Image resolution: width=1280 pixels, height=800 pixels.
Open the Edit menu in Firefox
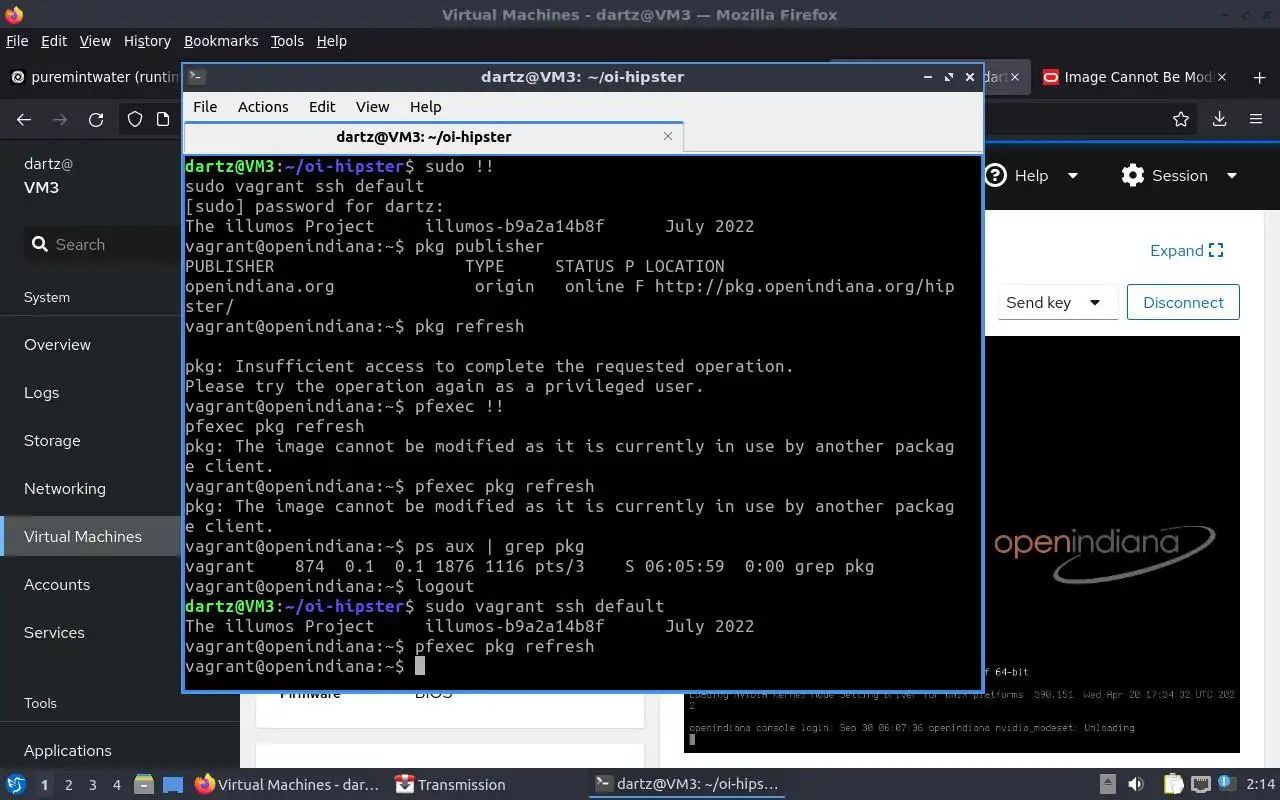54,41
